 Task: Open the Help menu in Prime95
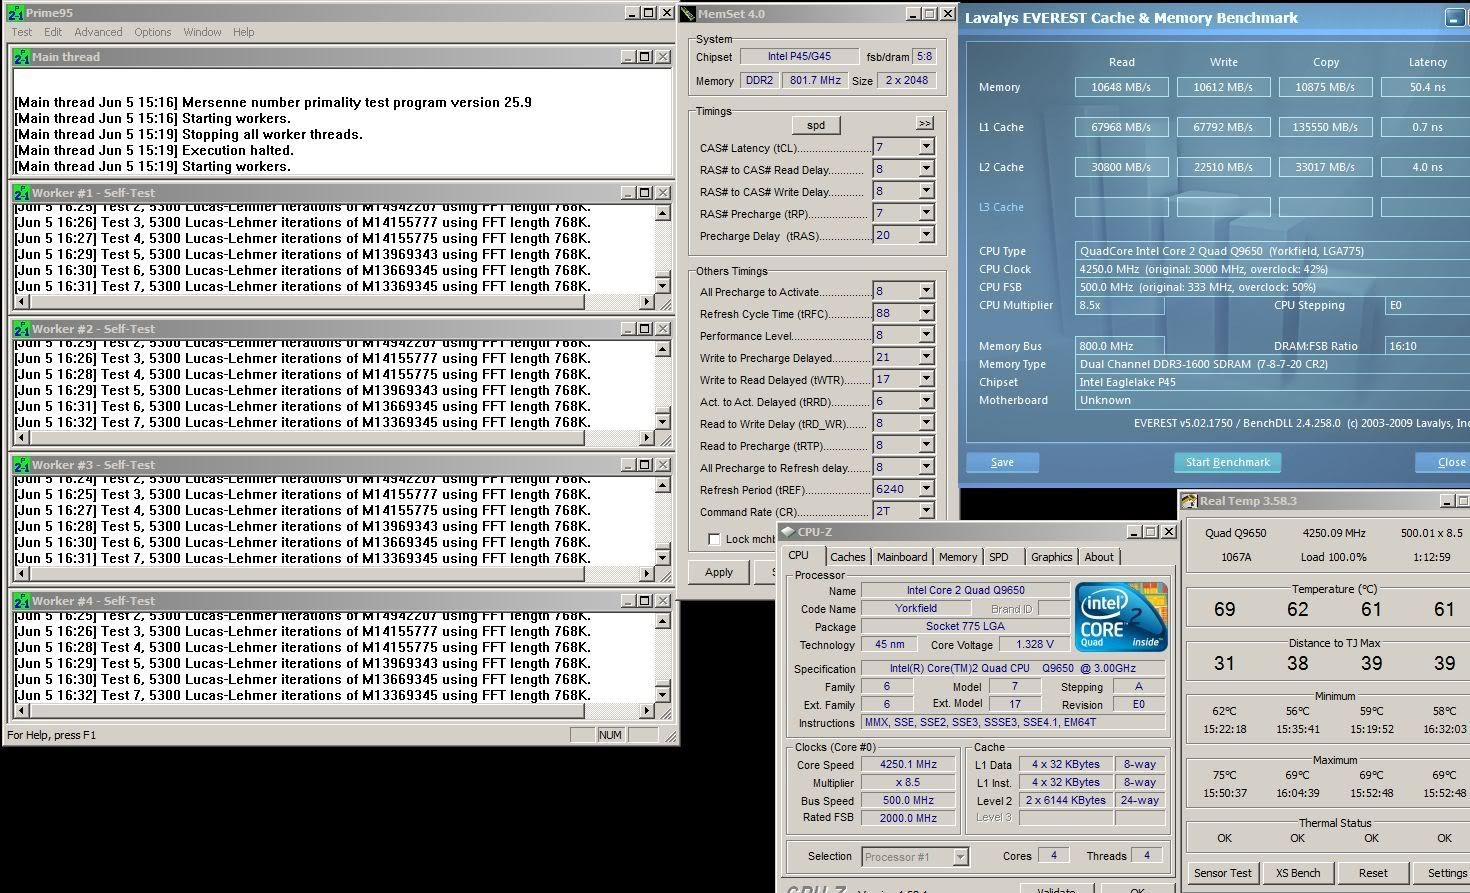point(244,32)
